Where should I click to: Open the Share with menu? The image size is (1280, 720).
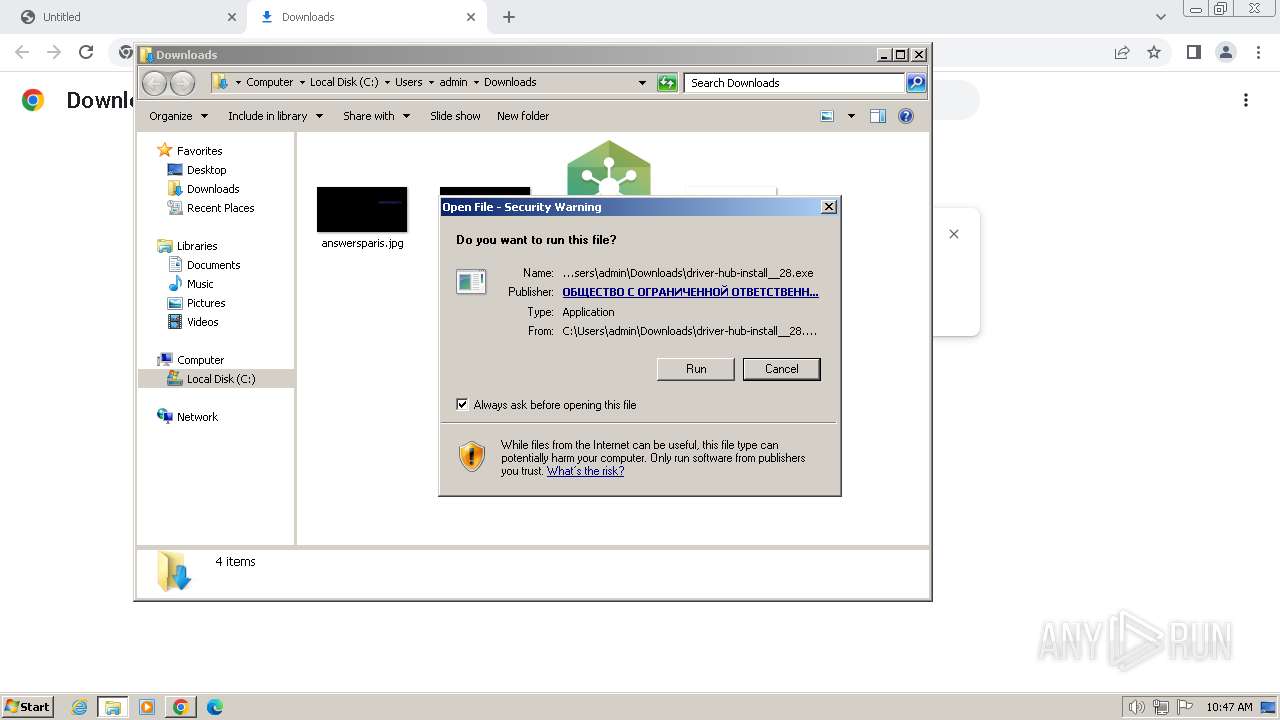376,116
